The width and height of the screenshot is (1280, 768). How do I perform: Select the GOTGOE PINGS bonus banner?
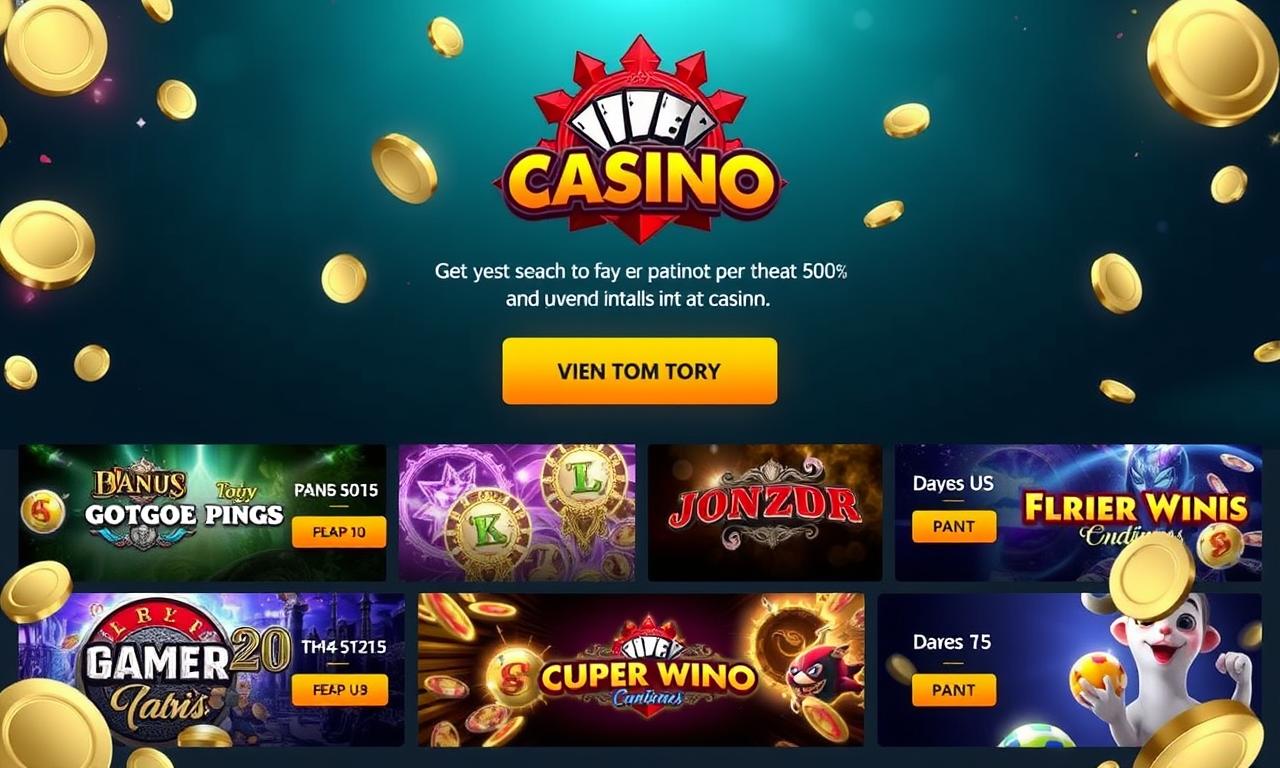tap(202, 513)
